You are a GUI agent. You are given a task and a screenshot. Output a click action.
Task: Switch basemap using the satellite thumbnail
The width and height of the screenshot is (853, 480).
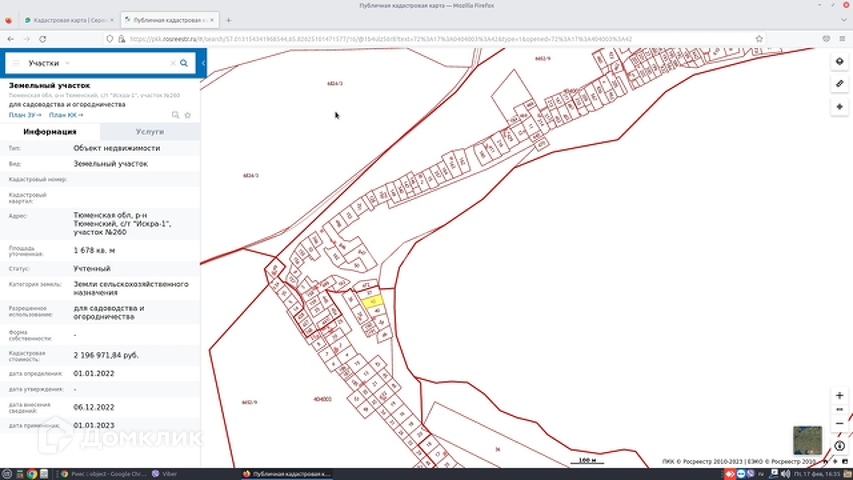tap(807, 440)
